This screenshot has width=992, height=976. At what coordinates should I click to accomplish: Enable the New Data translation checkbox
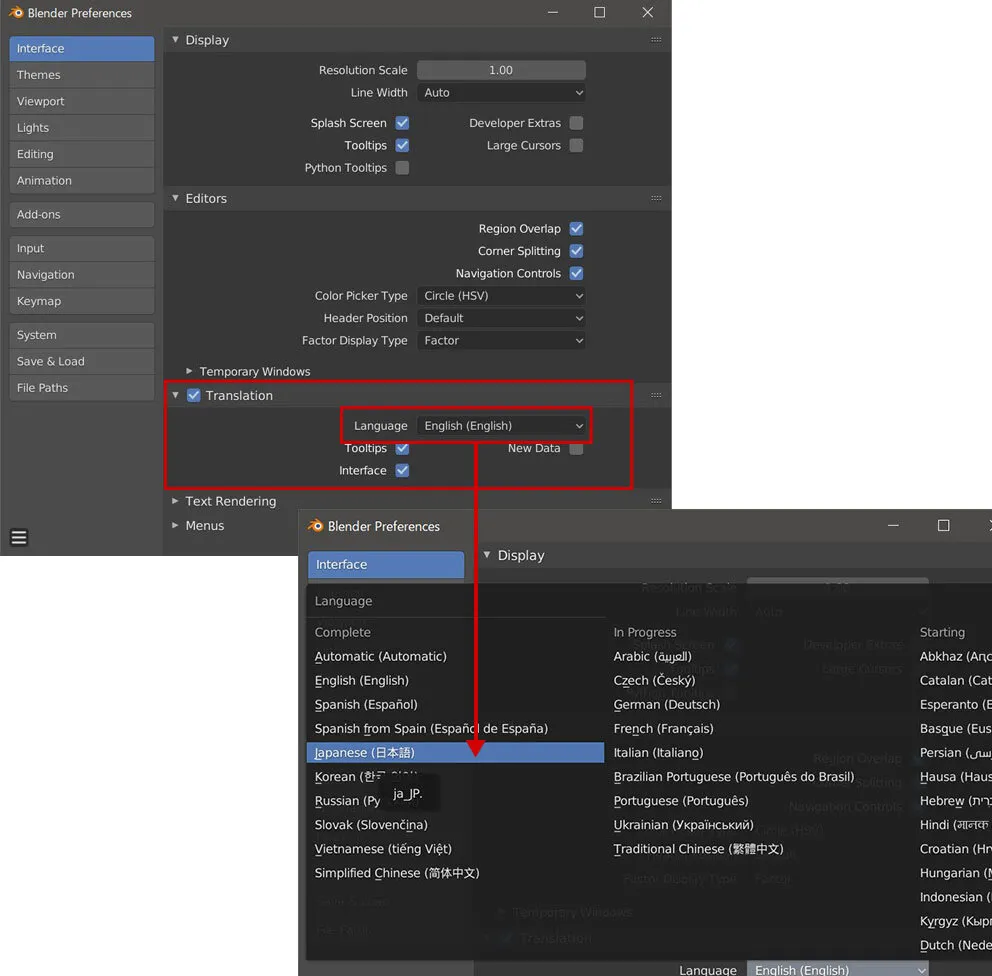tap(576, 448)
